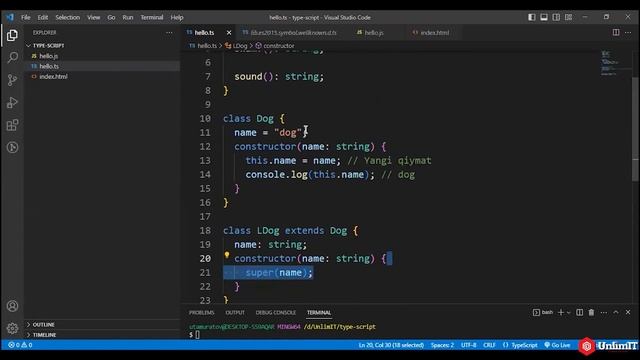This screenshot has width=640, height=360.
Task: Open the Explorer view in activity bar
Action: 12,35
